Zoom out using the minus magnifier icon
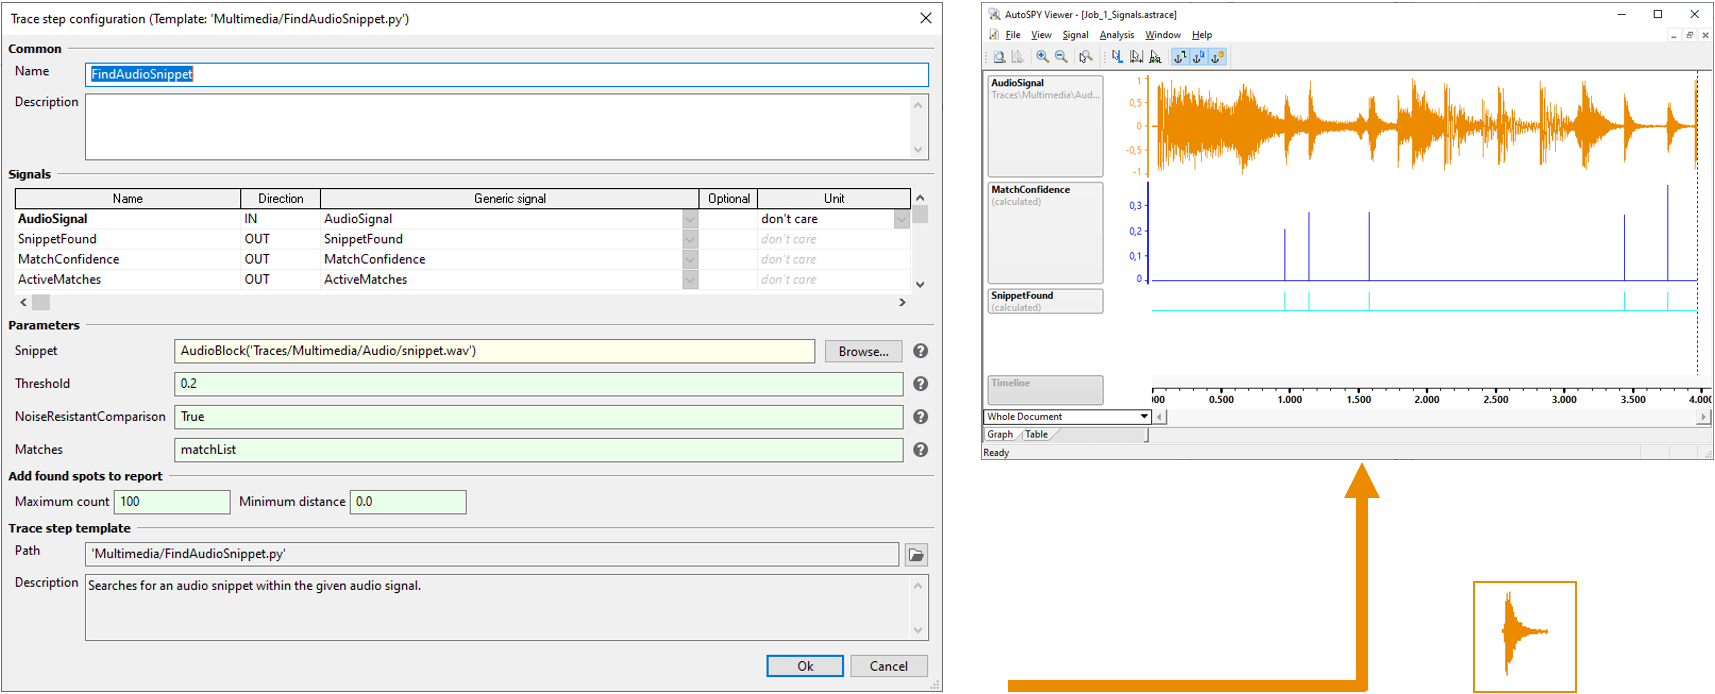 [1061, 57]
